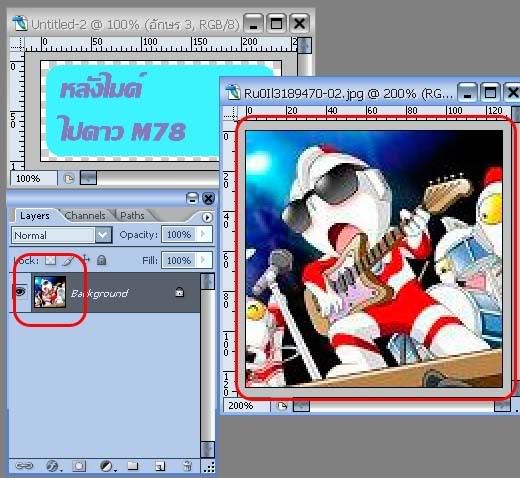Hide the Background layer with eye icon
520x478 pixels.
(x=19, y=292)
